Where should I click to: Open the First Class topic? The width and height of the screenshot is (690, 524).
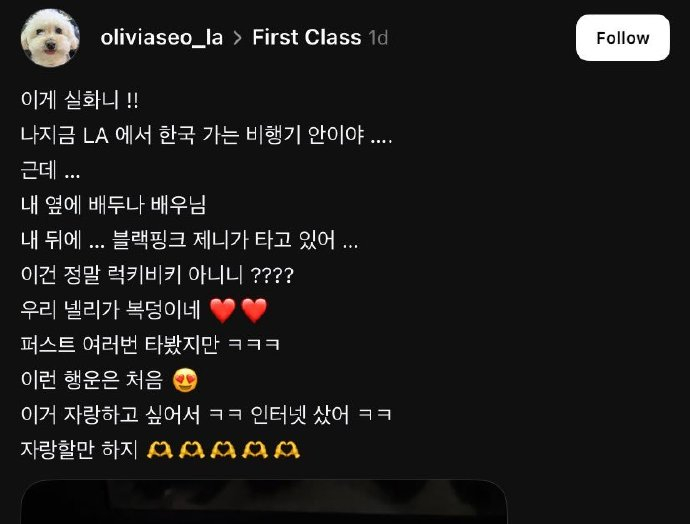coord(306,37)
